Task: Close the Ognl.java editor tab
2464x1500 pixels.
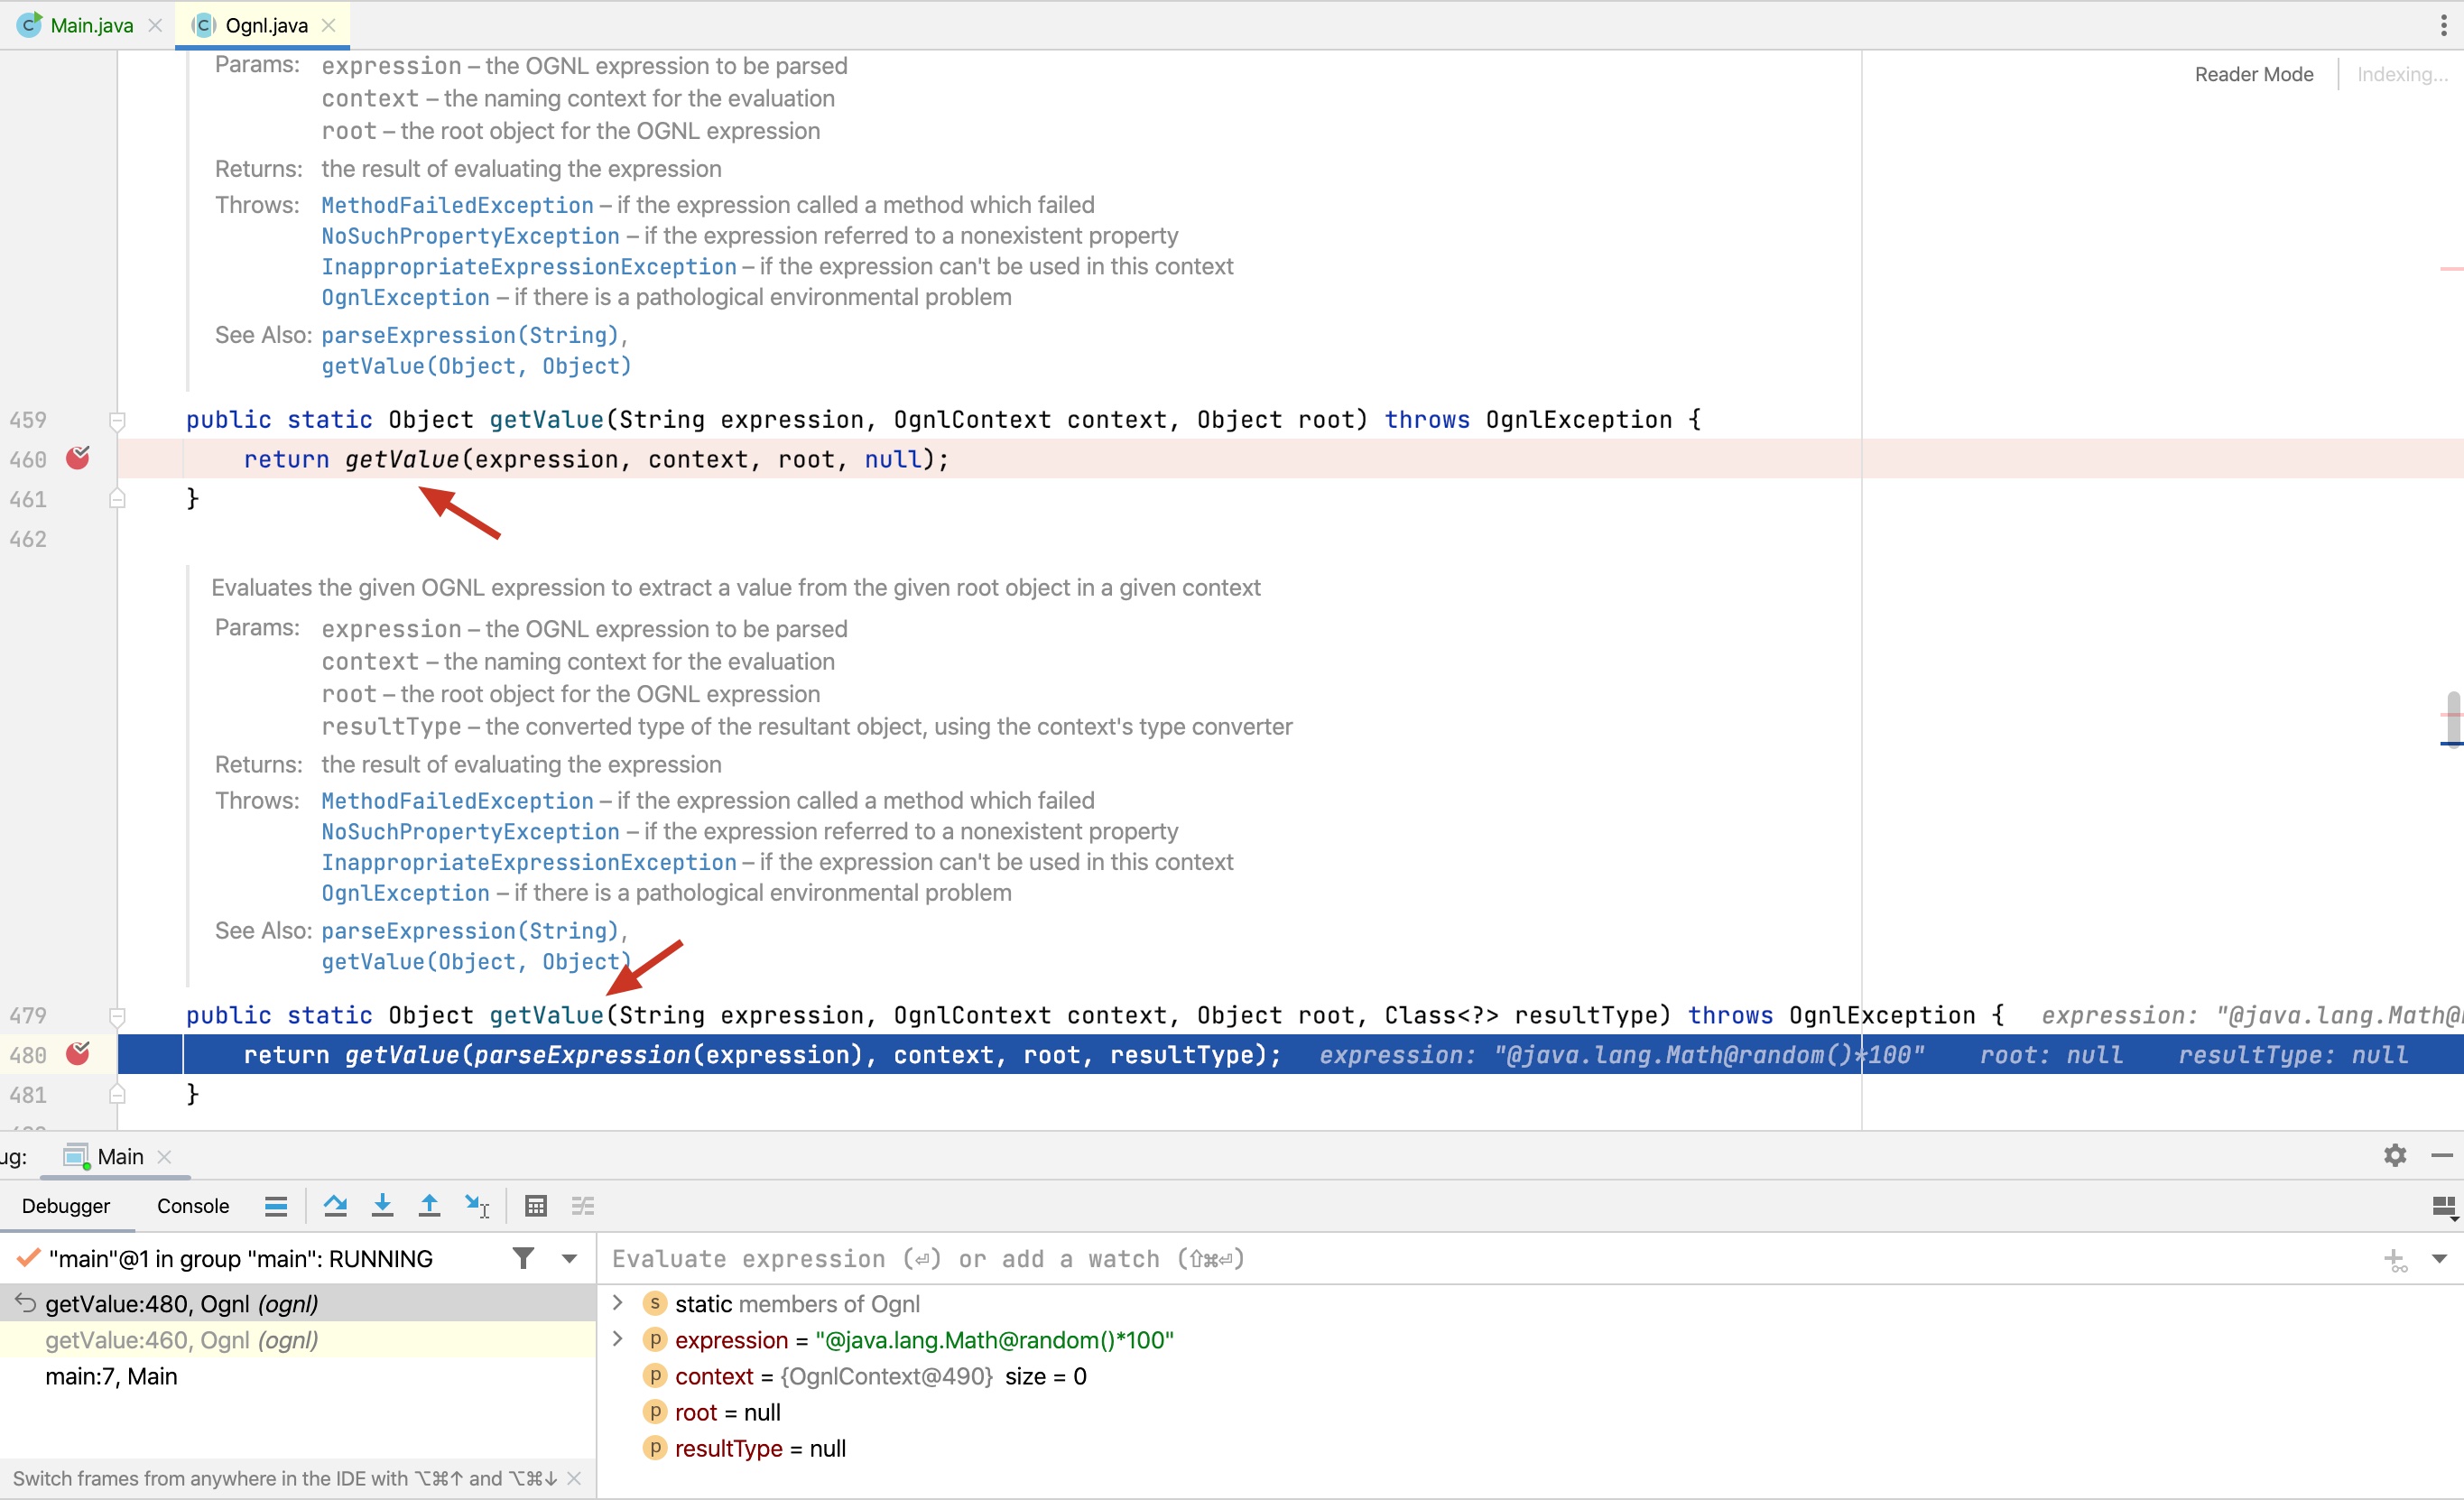Action: pyautogui.click(x=328, y=26)
